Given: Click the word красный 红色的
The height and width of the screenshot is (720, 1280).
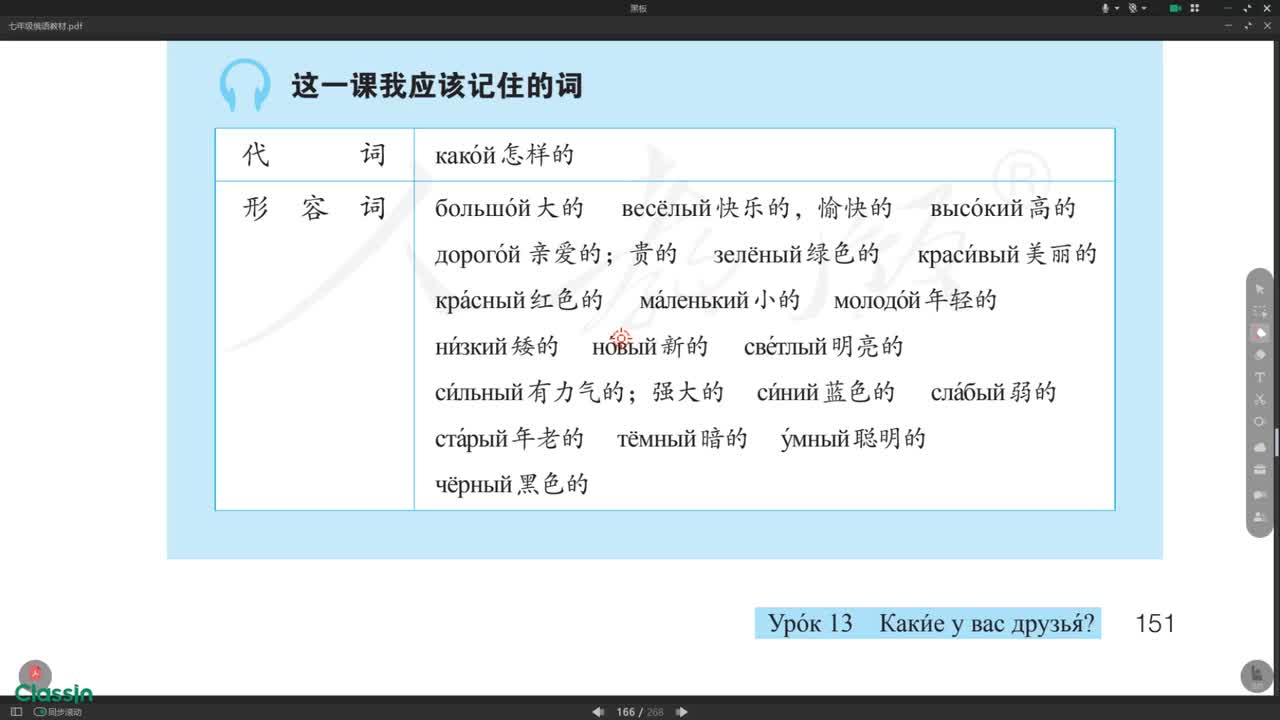Looking at the screenshot, I should coord(519,300).
